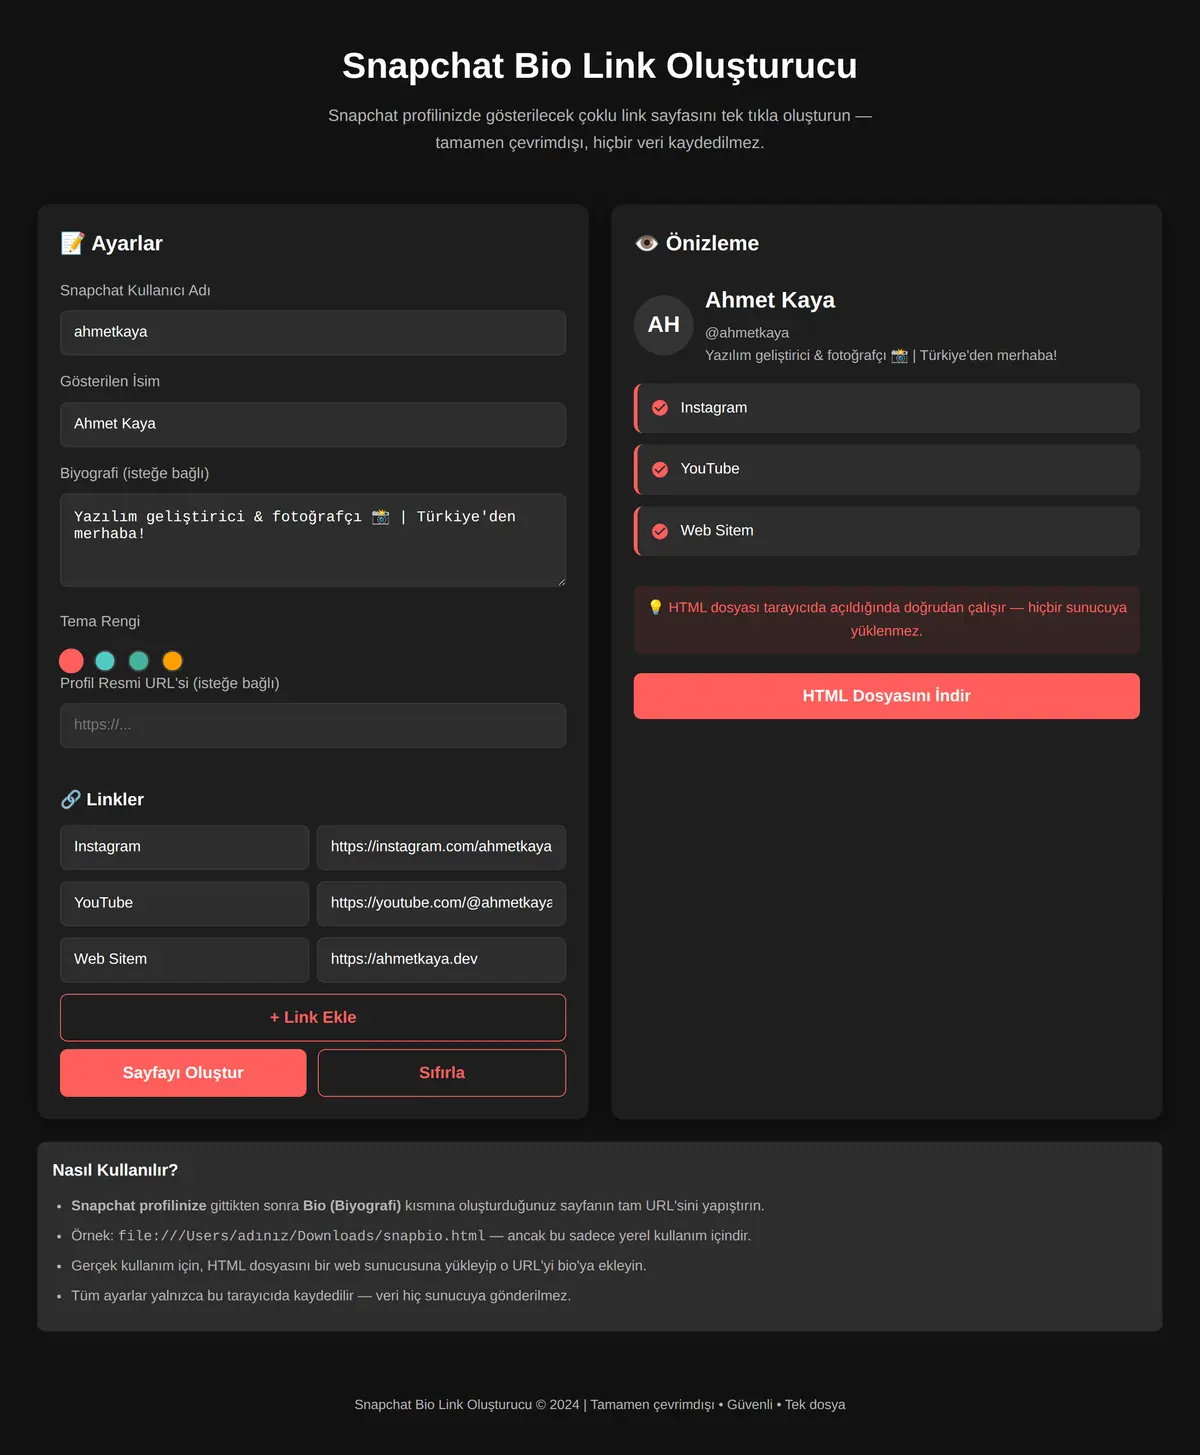Click the check icon on Instagram preview
The width and height of the screenshot is (1200, 1455).
coord(660,408)
